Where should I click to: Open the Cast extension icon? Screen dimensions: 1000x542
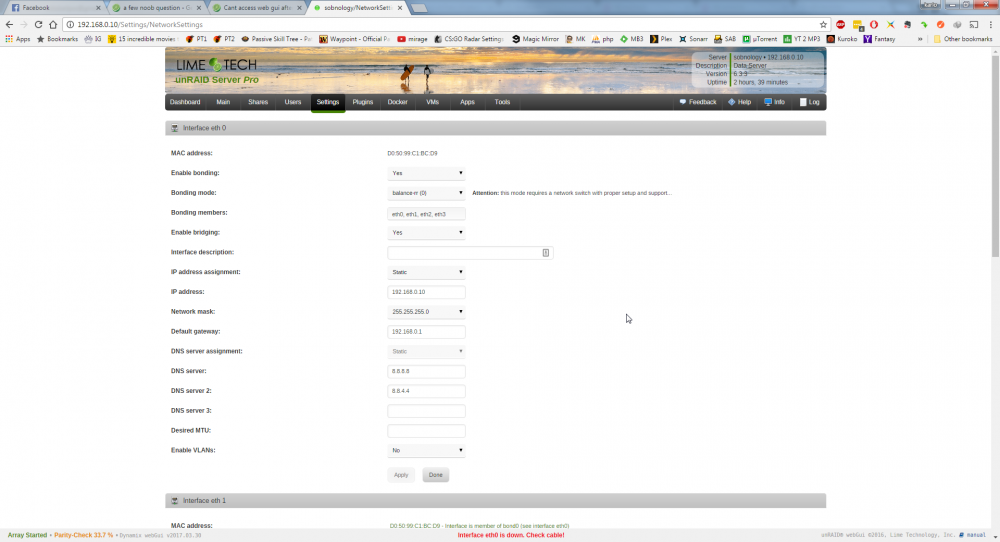tap(974, 24)
